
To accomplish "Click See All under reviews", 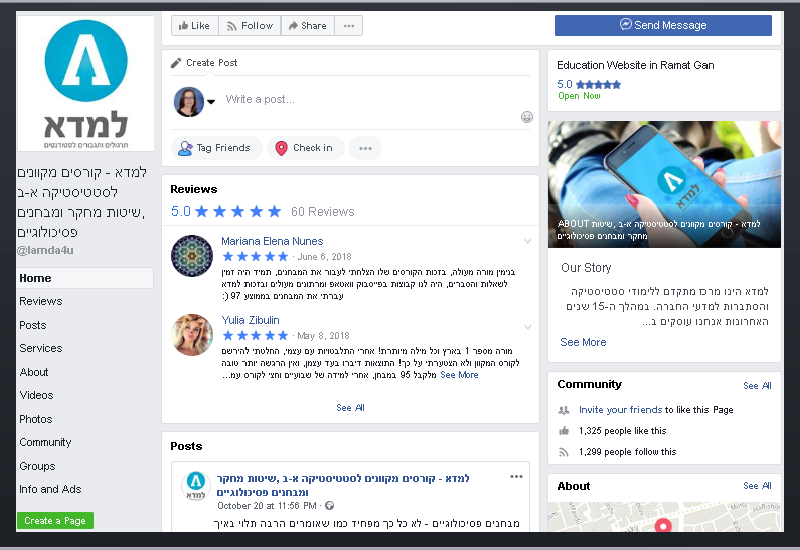I will (350, 408).
